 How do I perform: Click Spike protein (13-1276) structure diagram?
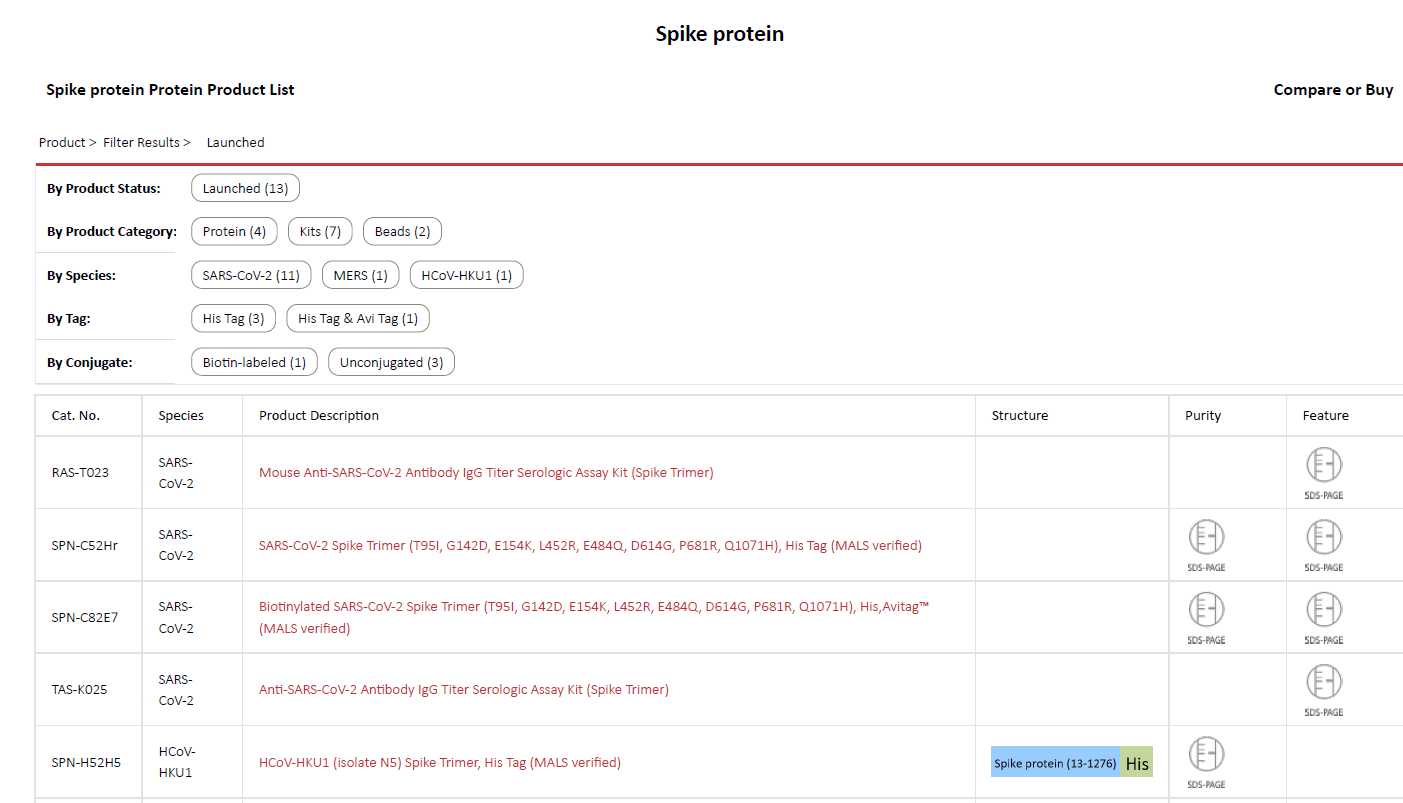(x=1055, y=763)
